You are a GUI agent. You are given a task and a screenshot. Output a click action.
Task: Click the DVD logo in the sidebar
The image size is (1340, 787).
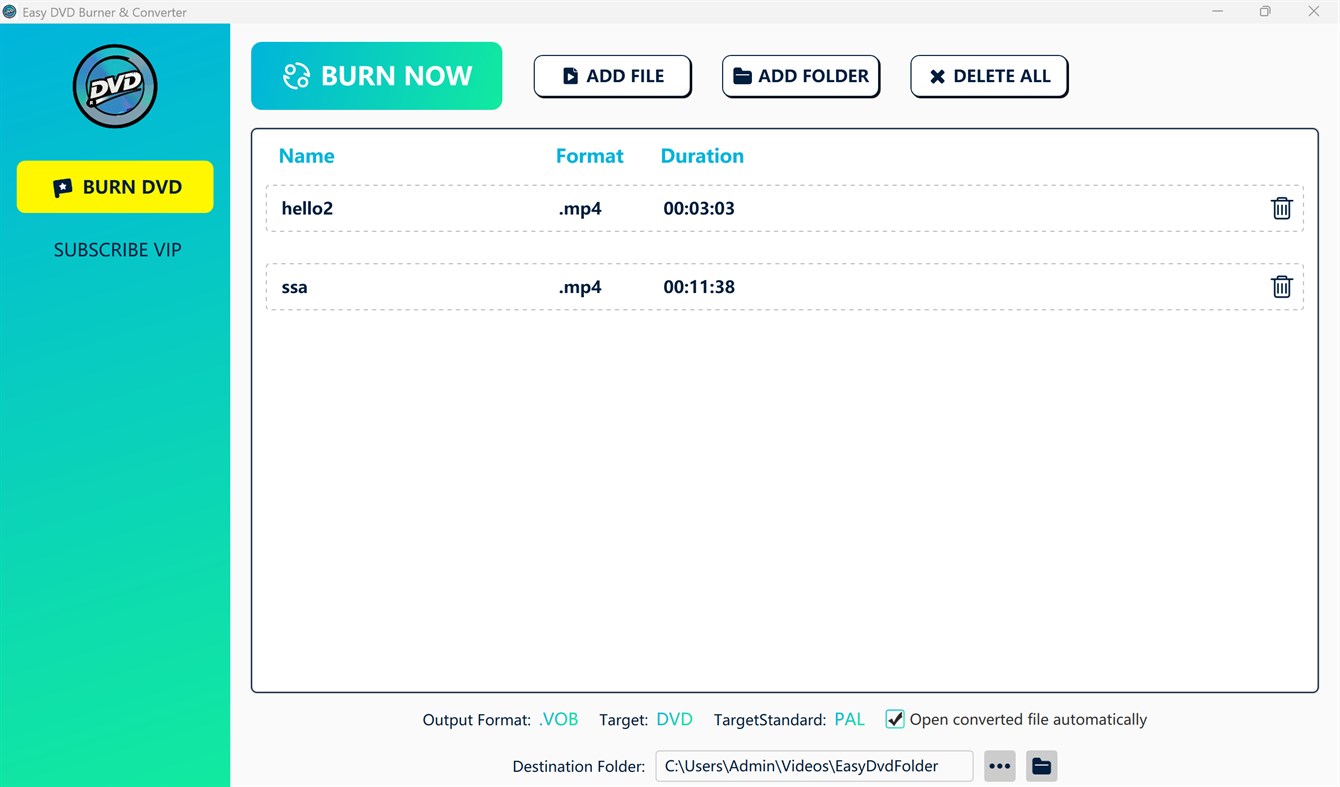point(114,86)
